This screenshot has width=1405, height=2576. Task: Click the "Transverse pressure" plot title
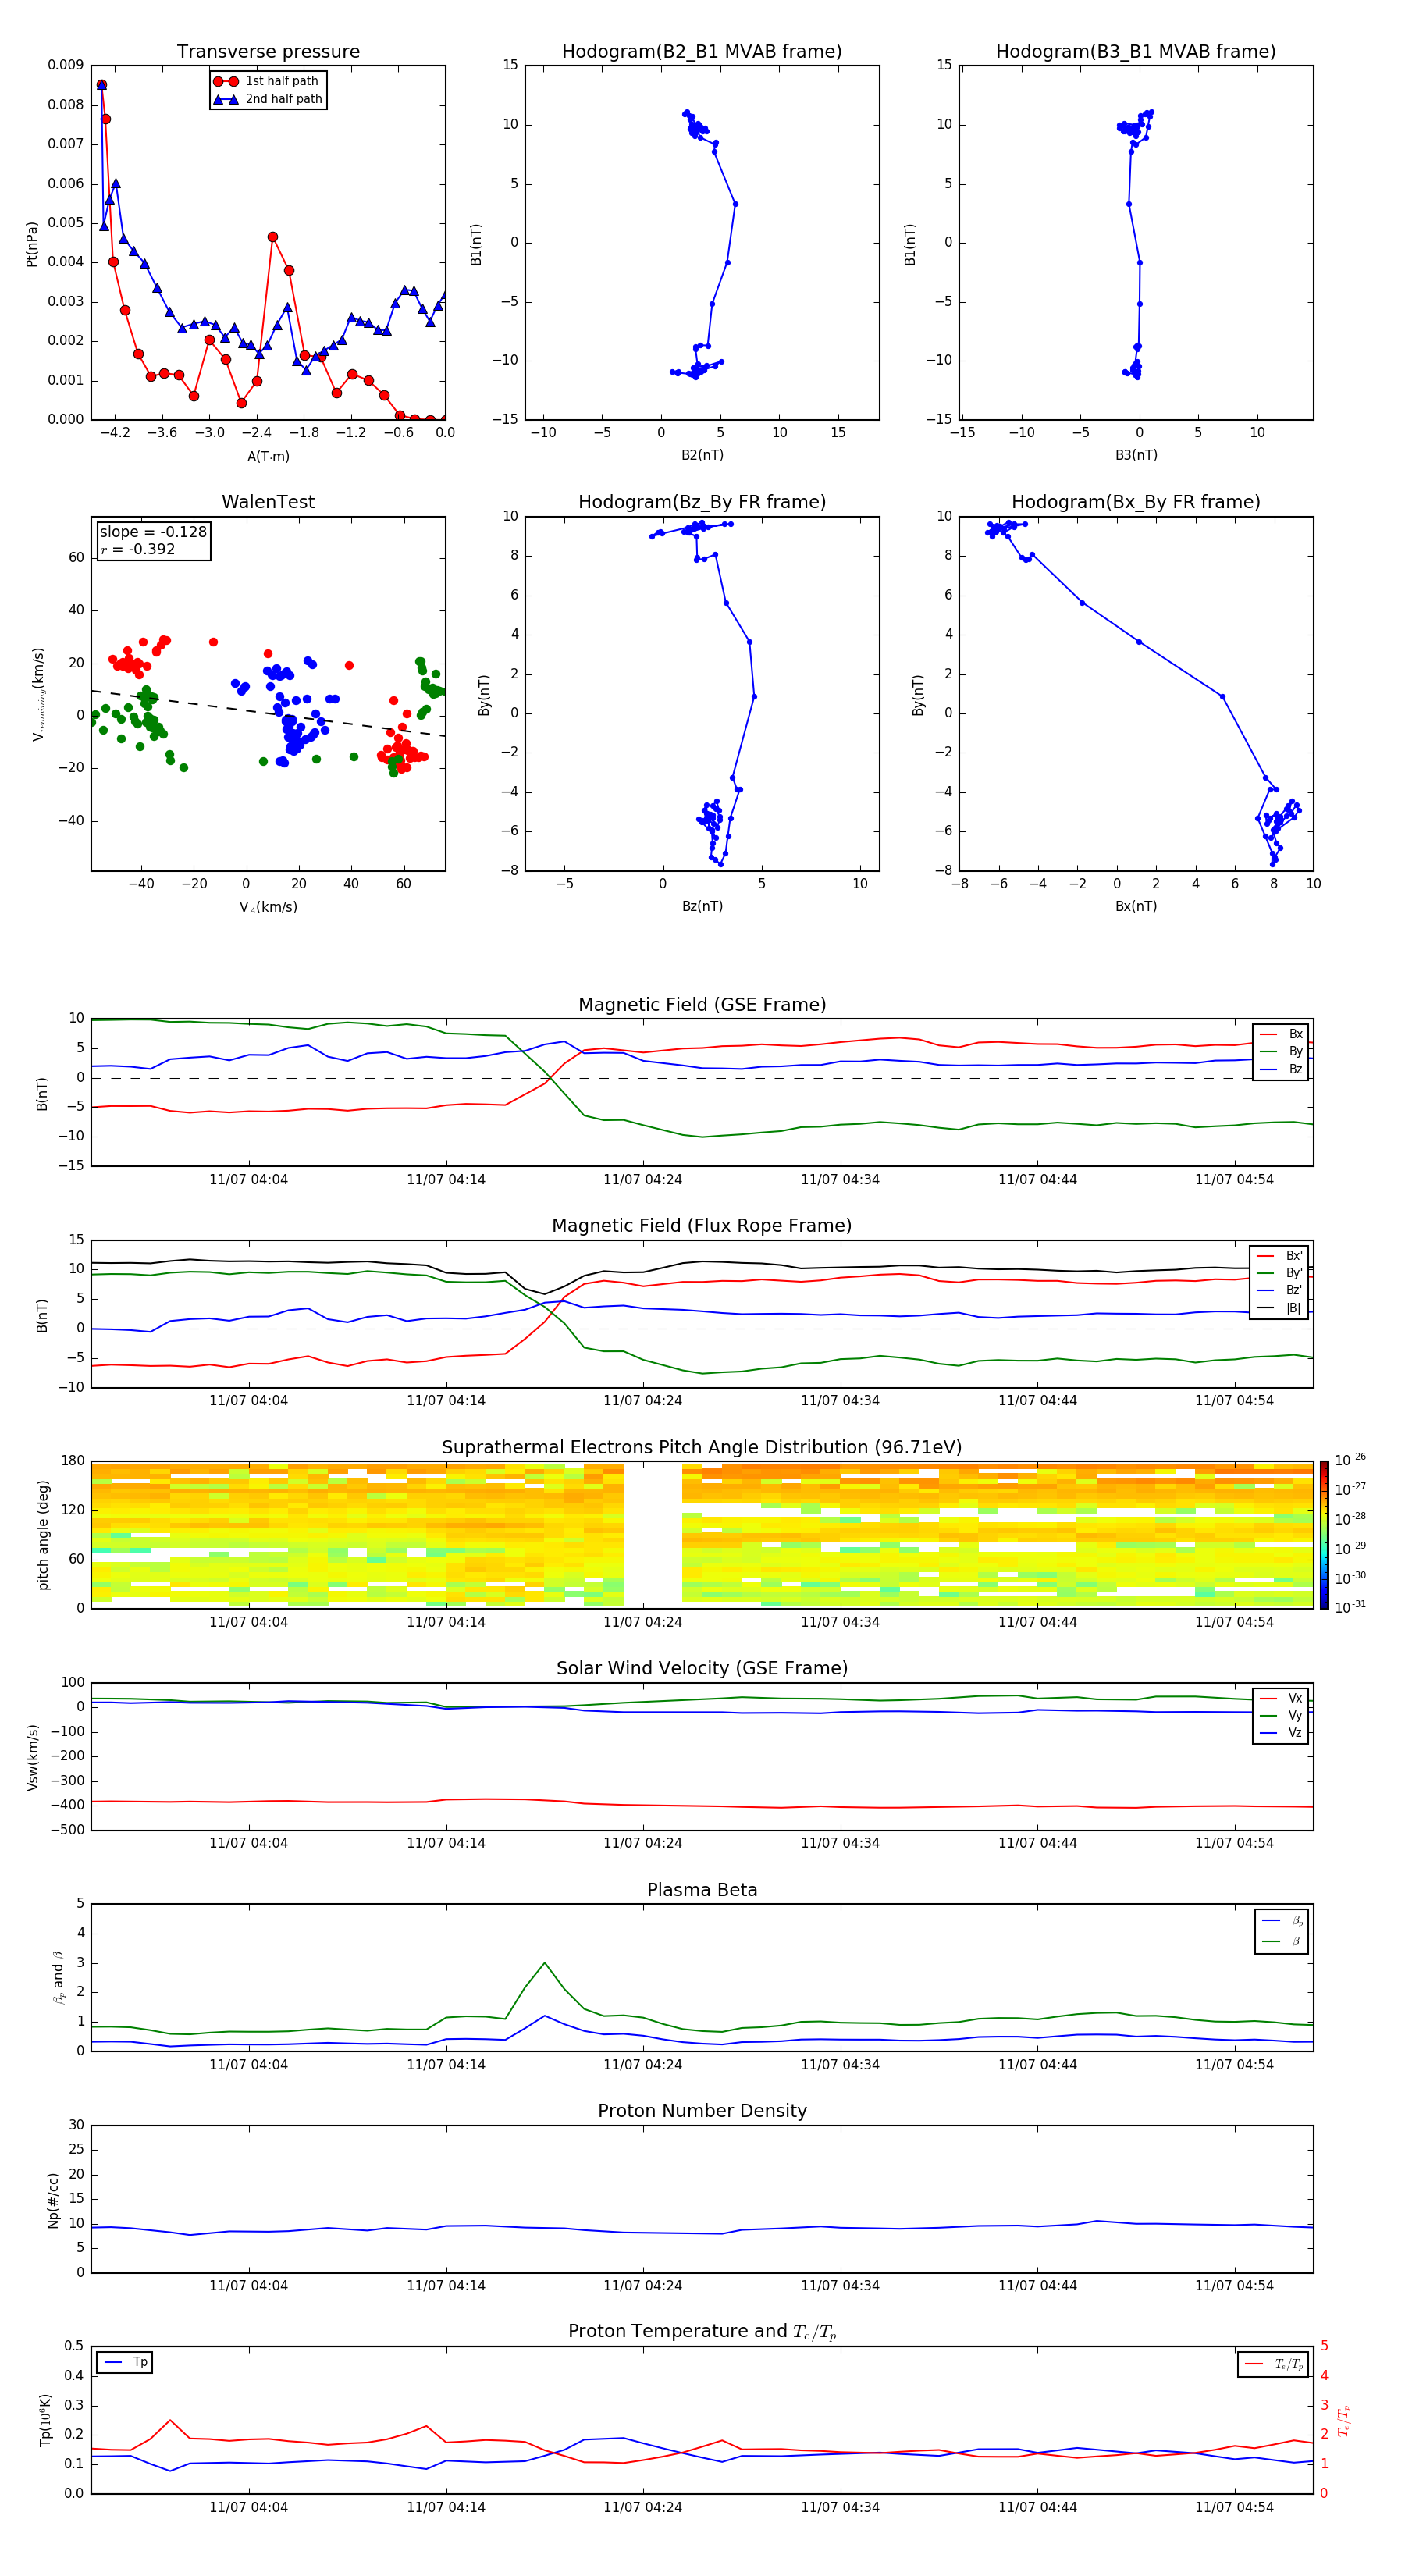click(x=268, y=52)
